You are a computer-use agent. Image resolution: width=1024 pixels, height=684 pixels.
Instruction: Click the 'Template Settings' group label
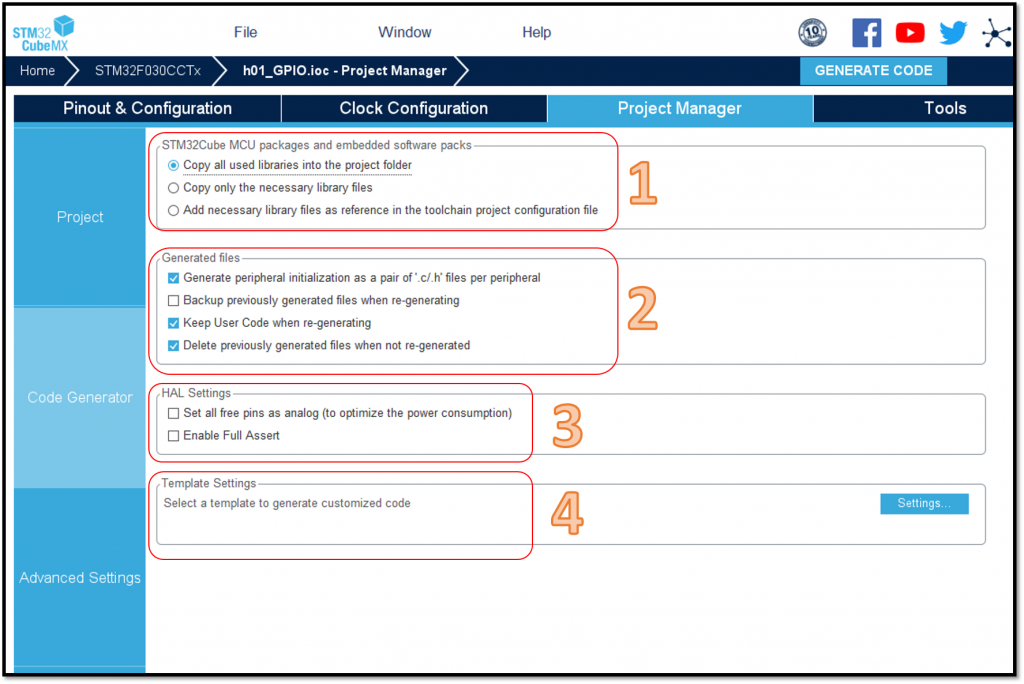208,483
